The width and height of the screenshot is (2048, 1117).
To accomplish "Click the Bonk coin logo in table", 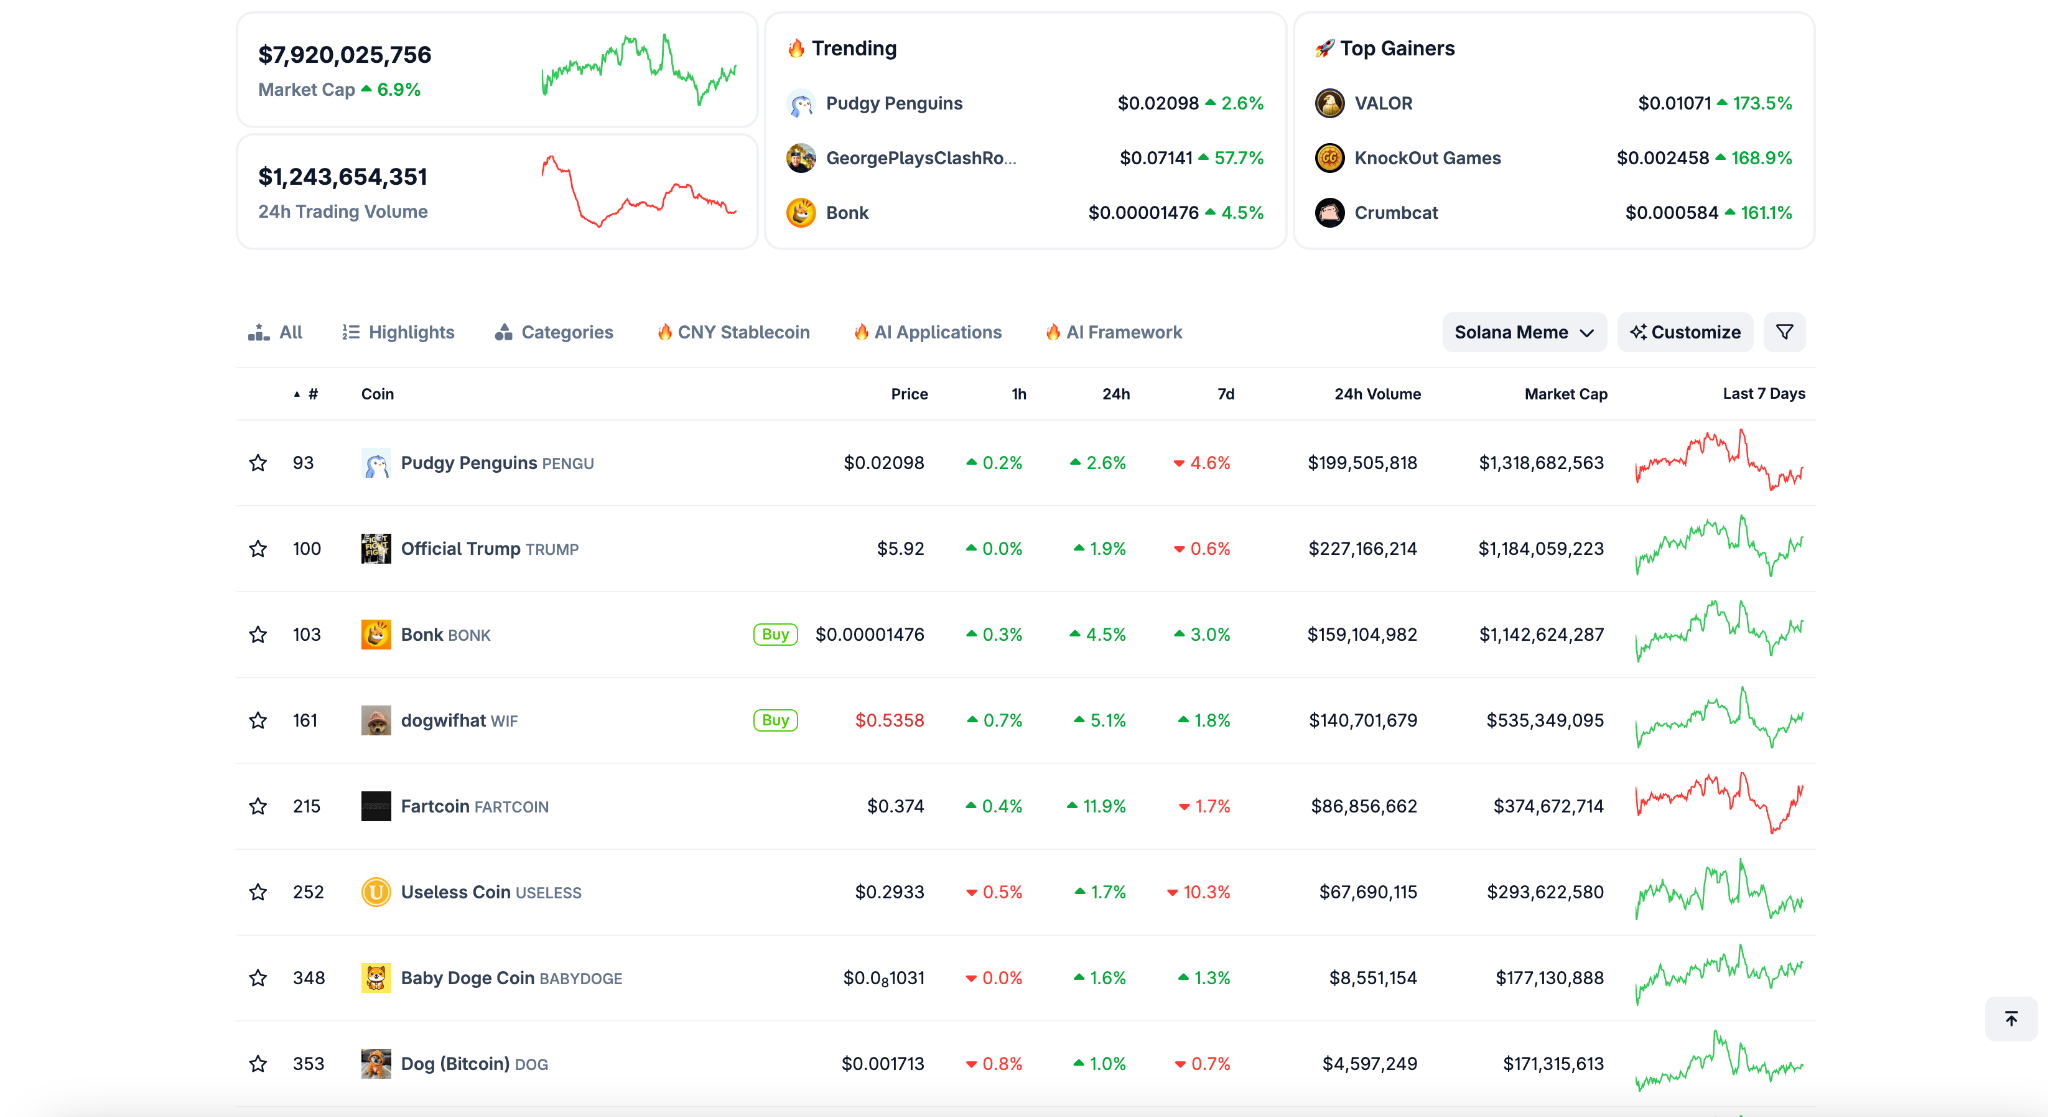I will click(x=376, y=635).
